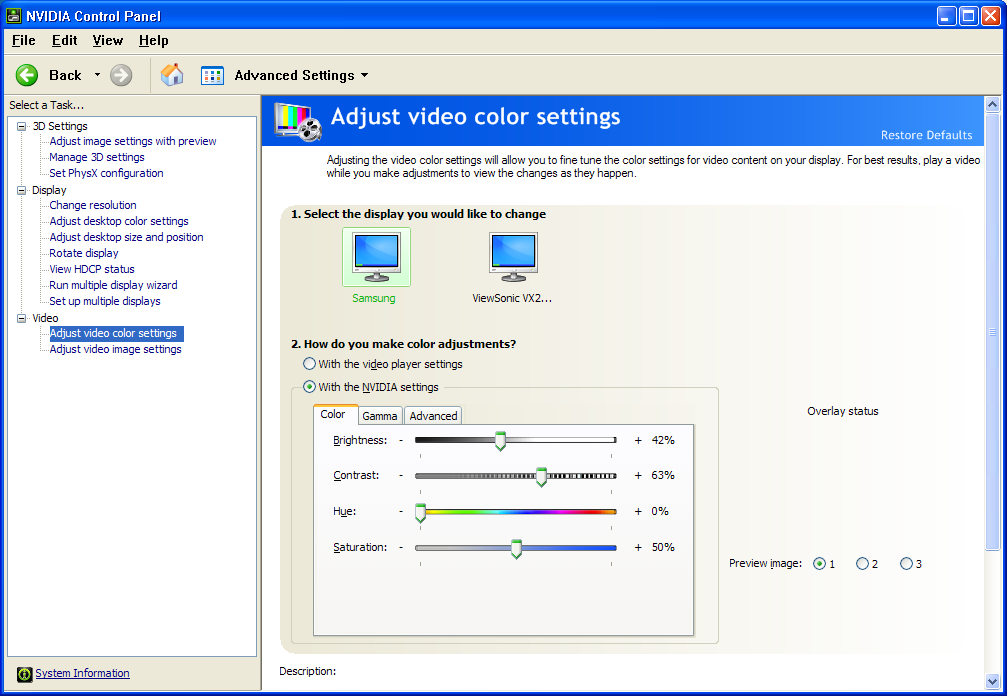
Task: Click Contrast plus sign
Action: pos(638,476)
